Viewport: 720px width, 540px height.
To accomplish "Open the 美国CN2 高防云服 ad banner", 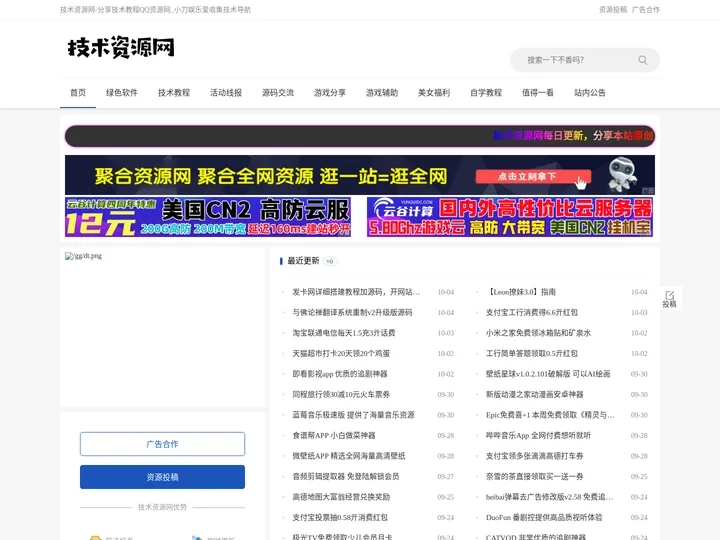I will (x=208, y=217).
